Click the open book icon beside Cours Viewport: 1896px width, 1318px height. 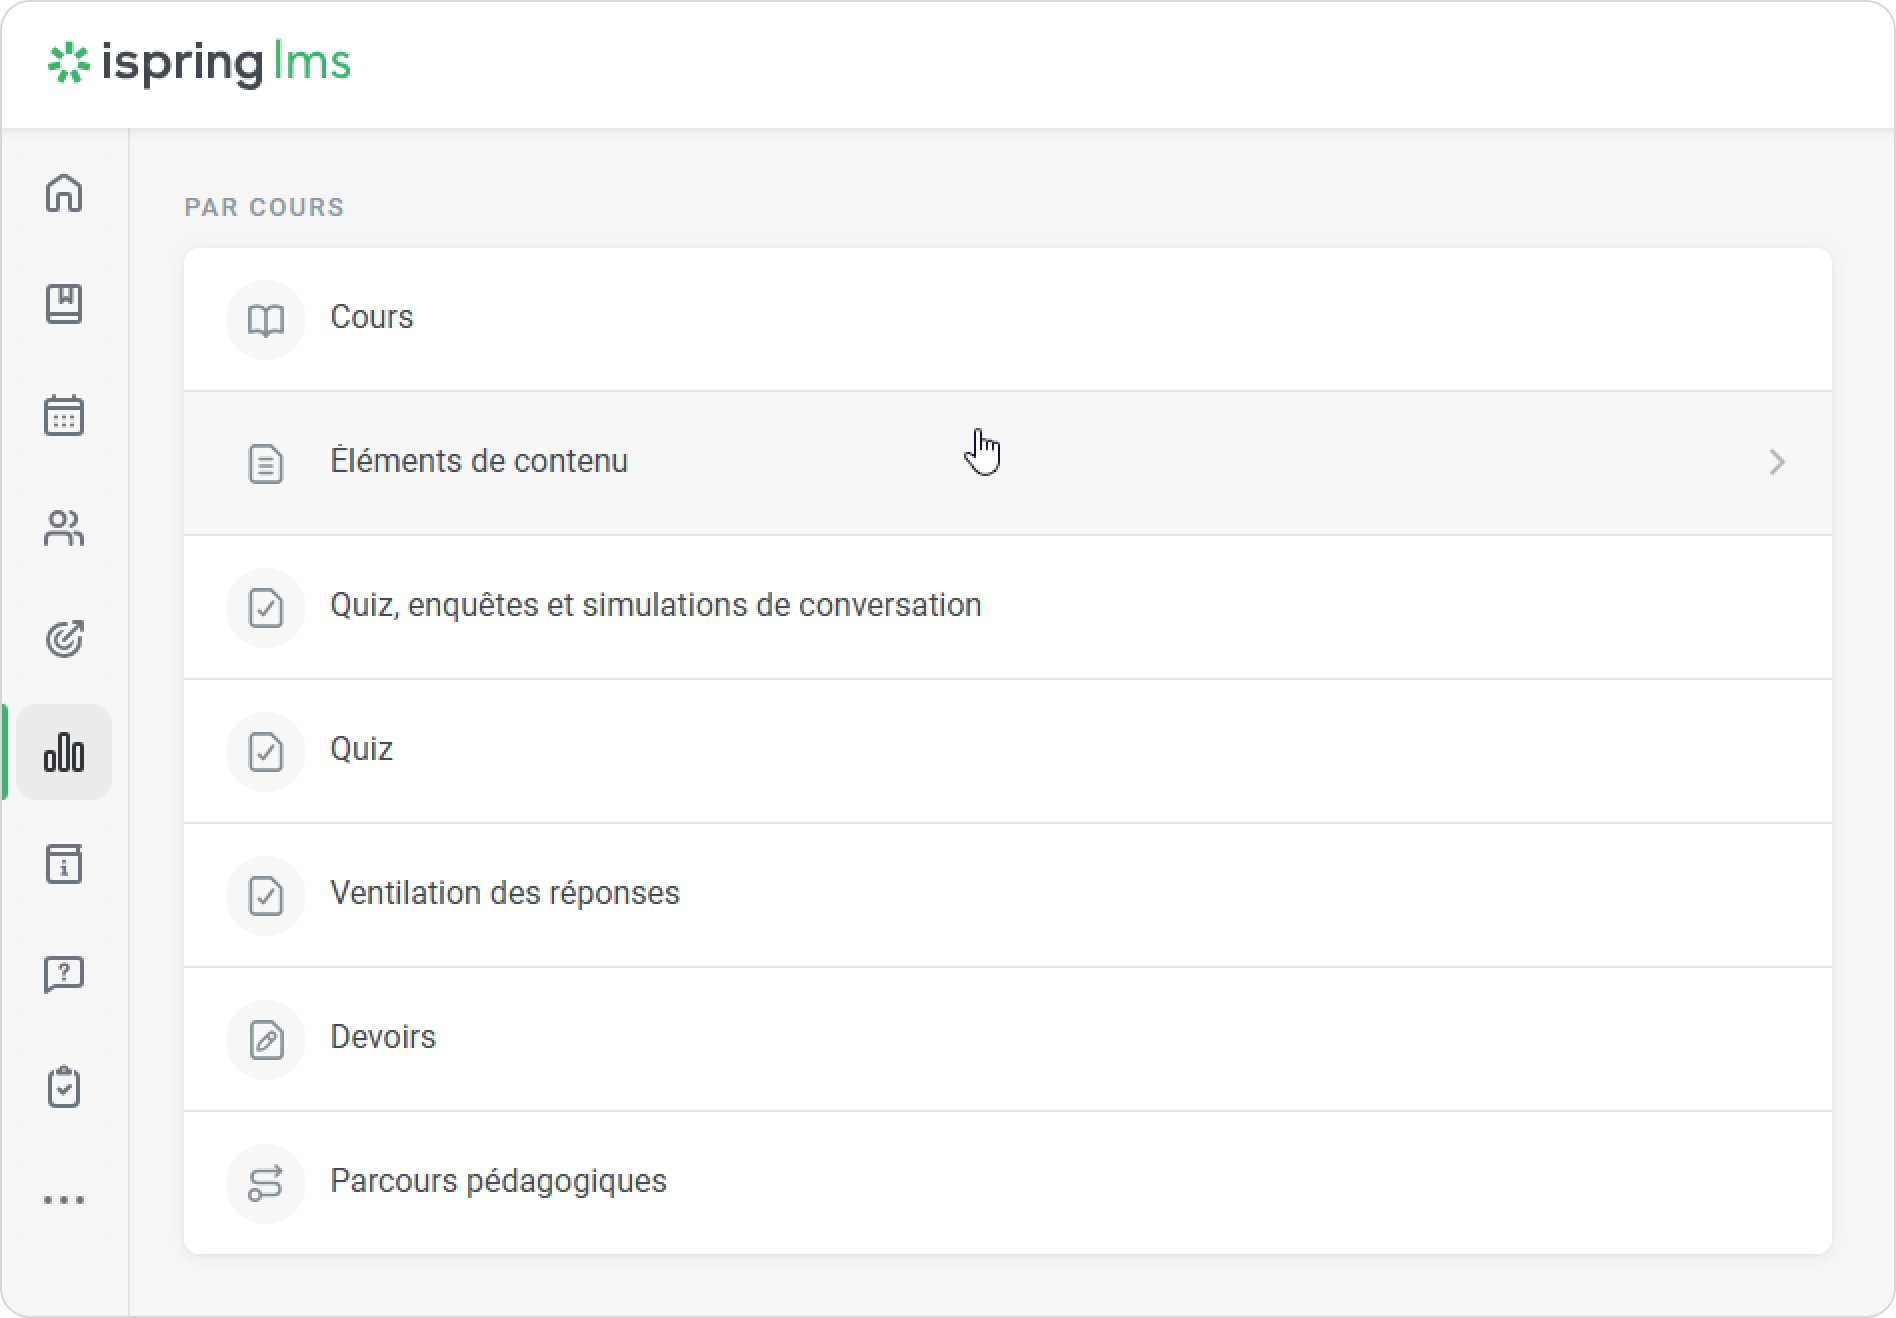(x=266, y=320)
